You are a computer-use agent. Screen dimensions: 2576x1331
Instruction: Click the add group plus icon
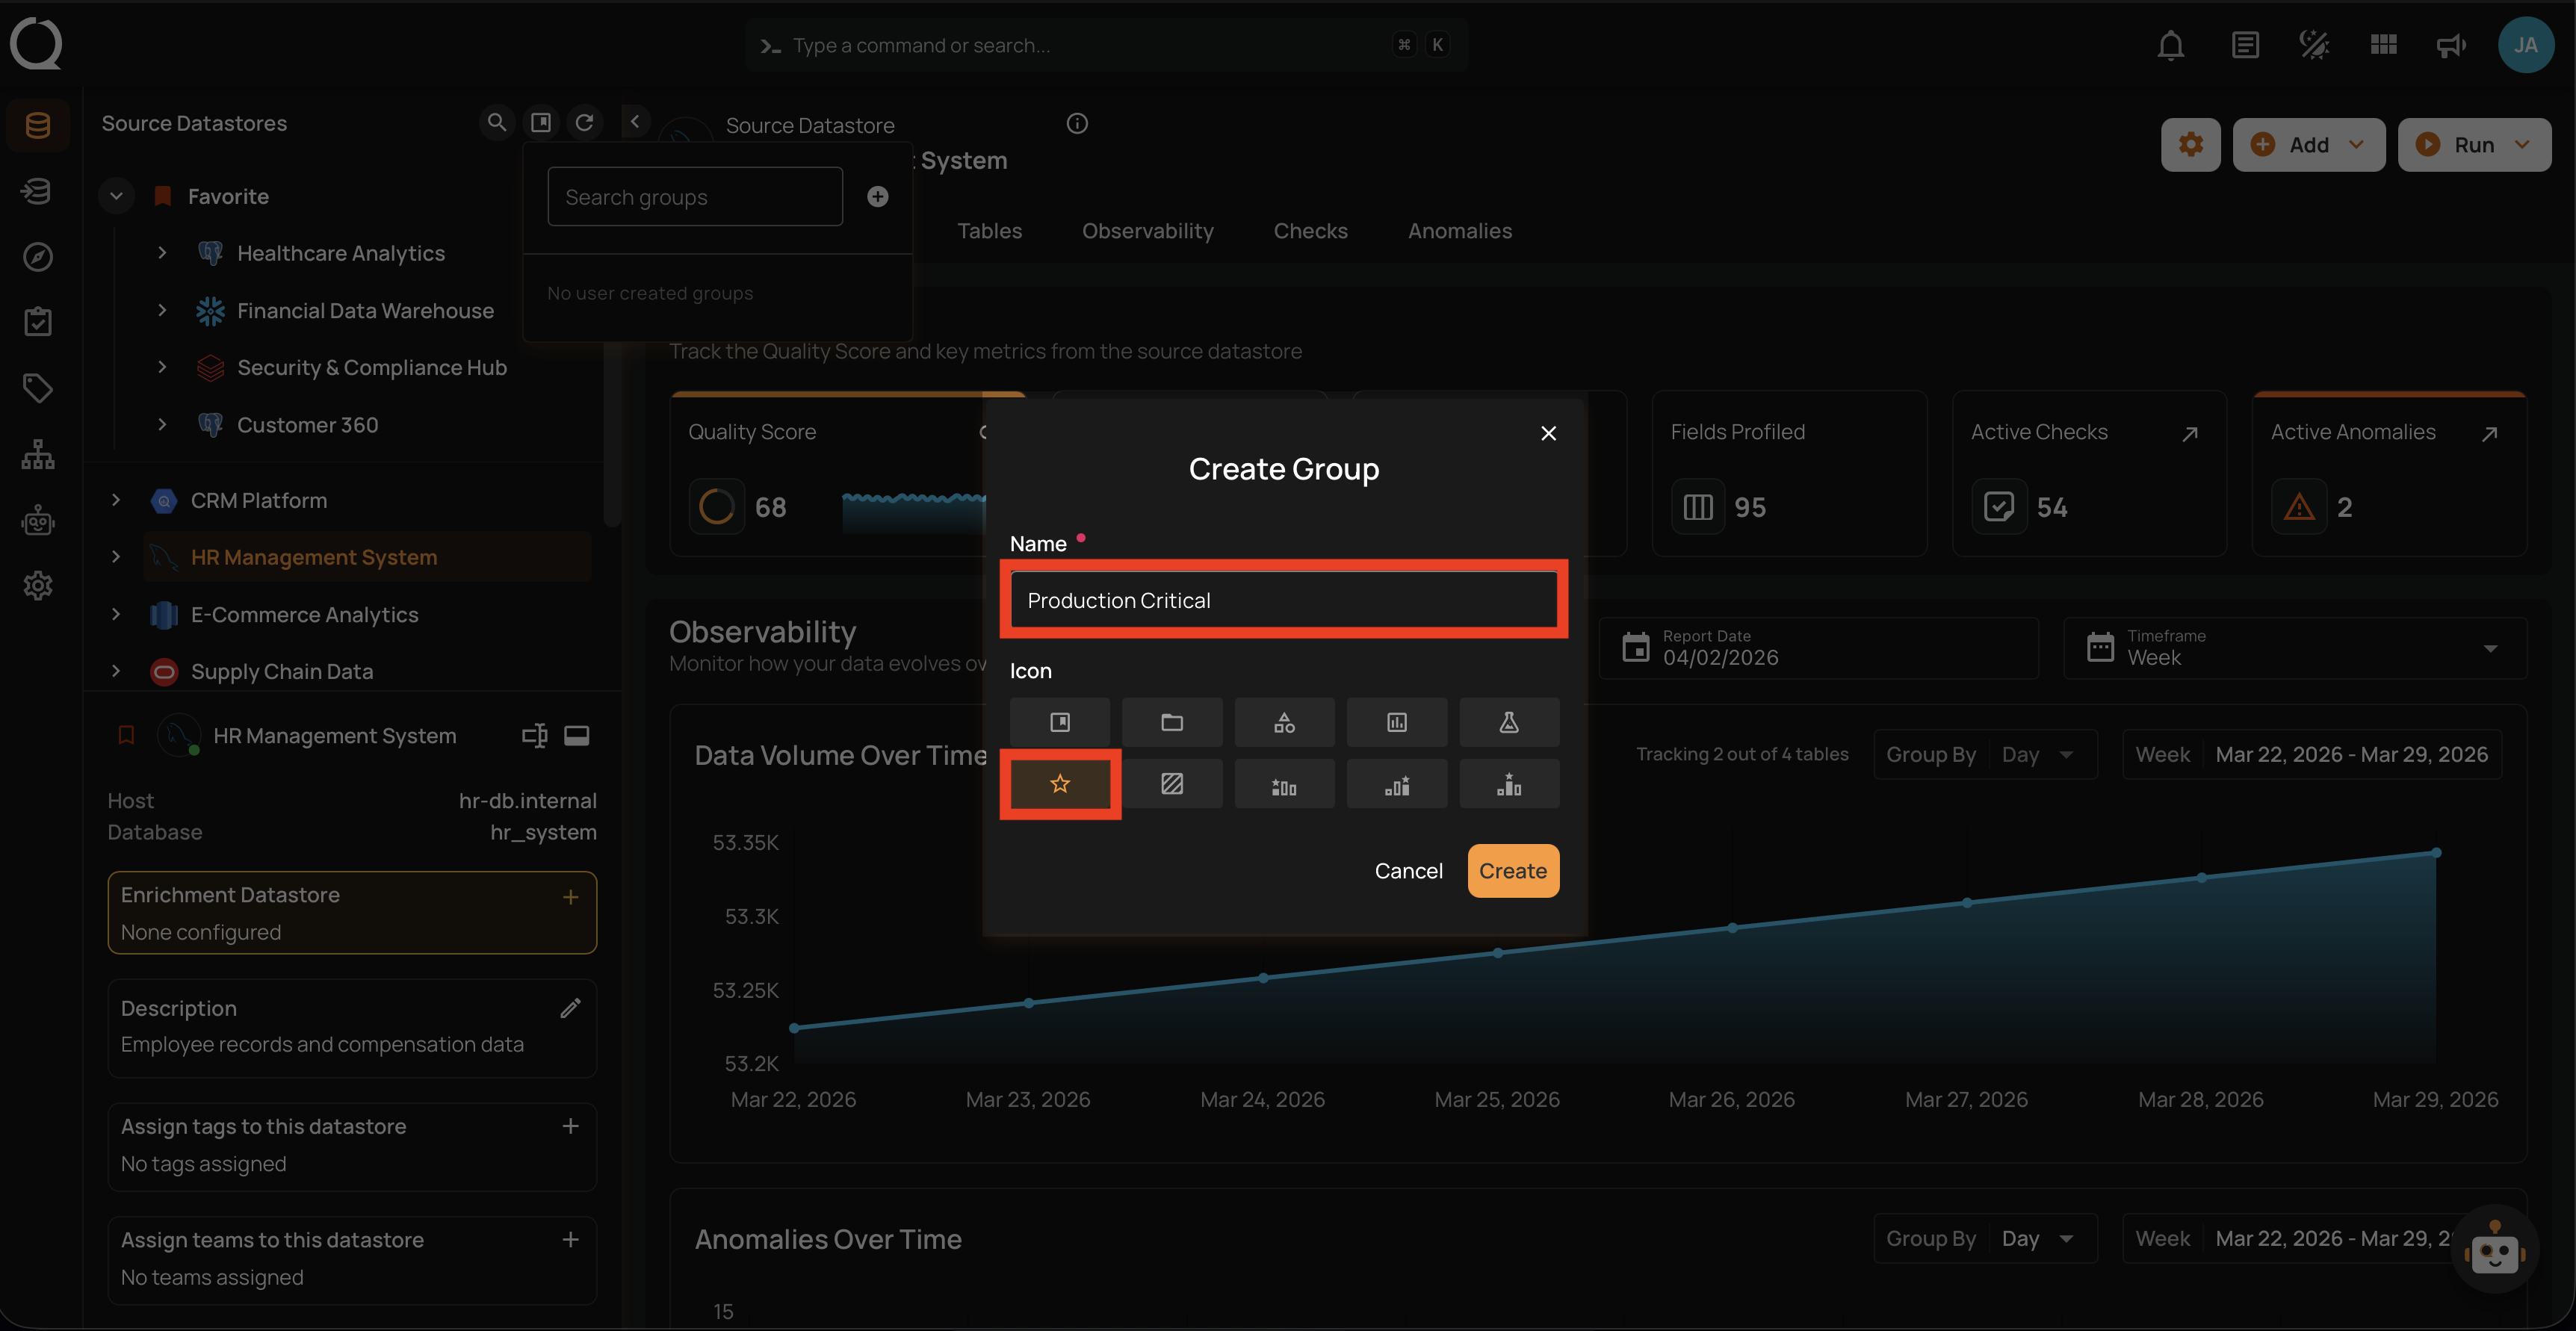click(877, 197)
